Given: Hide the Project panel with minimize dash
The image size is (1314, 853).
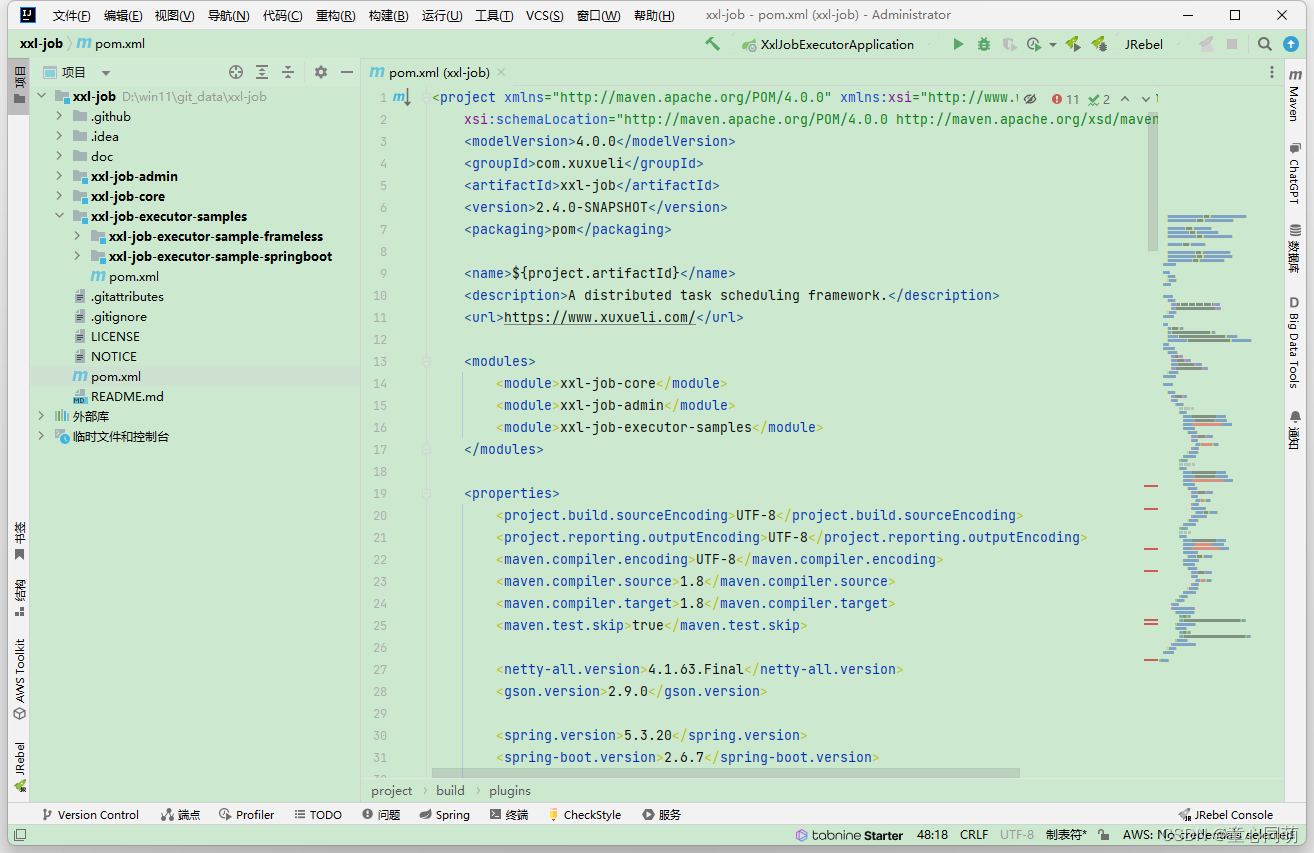Looking at the screenshot, I should (347, 72).
